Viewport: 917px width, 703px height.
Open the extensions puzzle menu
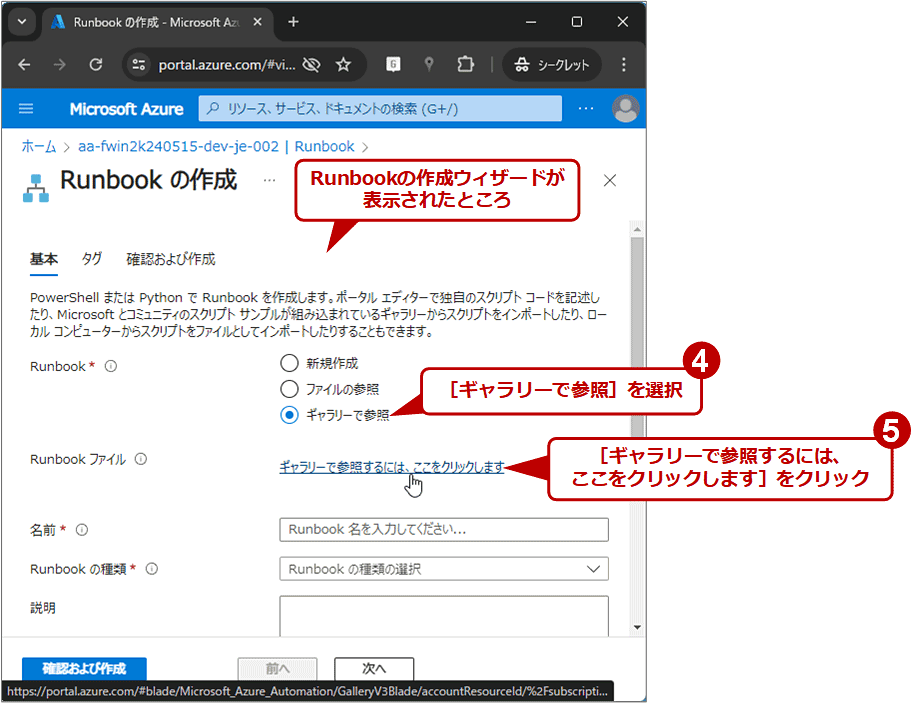(x=465, y=64)
